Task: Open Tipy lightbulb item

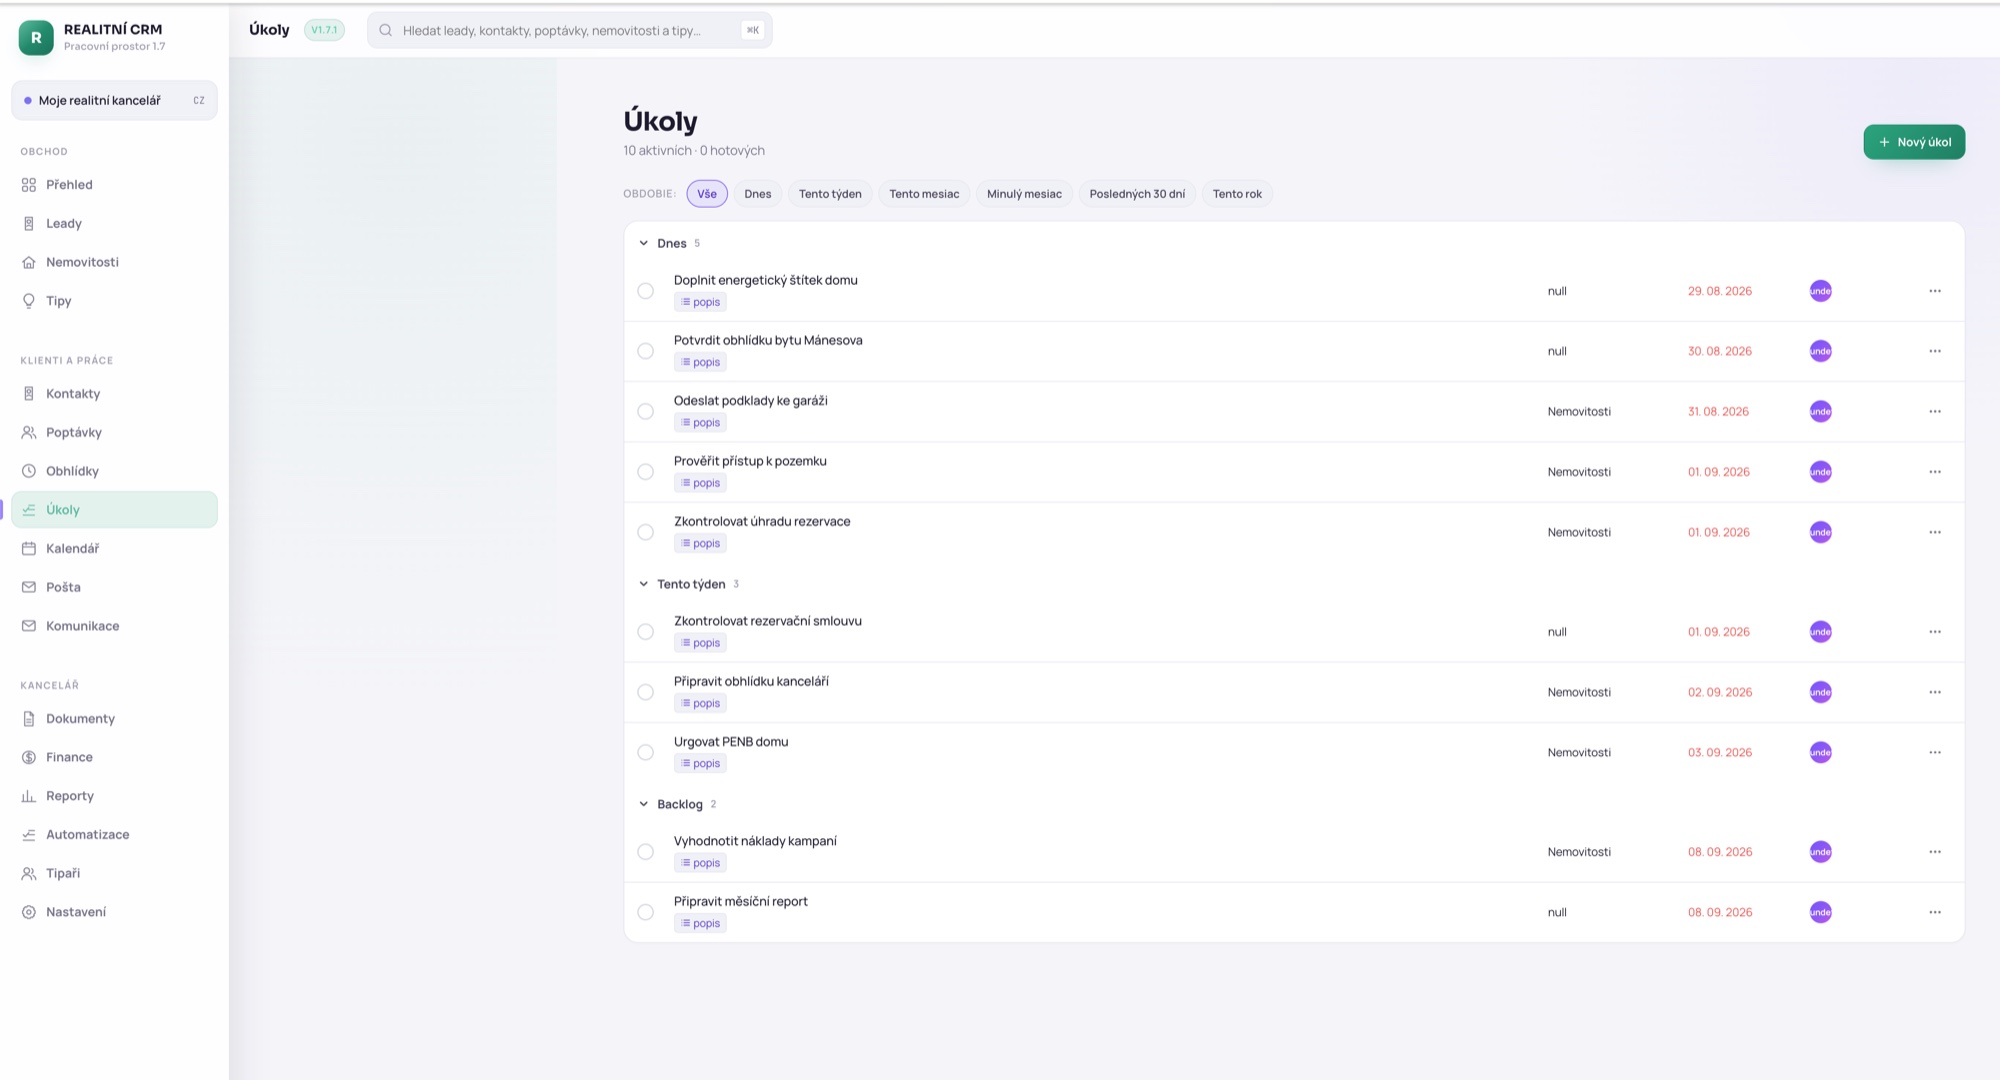Action: tap(114, 301)
